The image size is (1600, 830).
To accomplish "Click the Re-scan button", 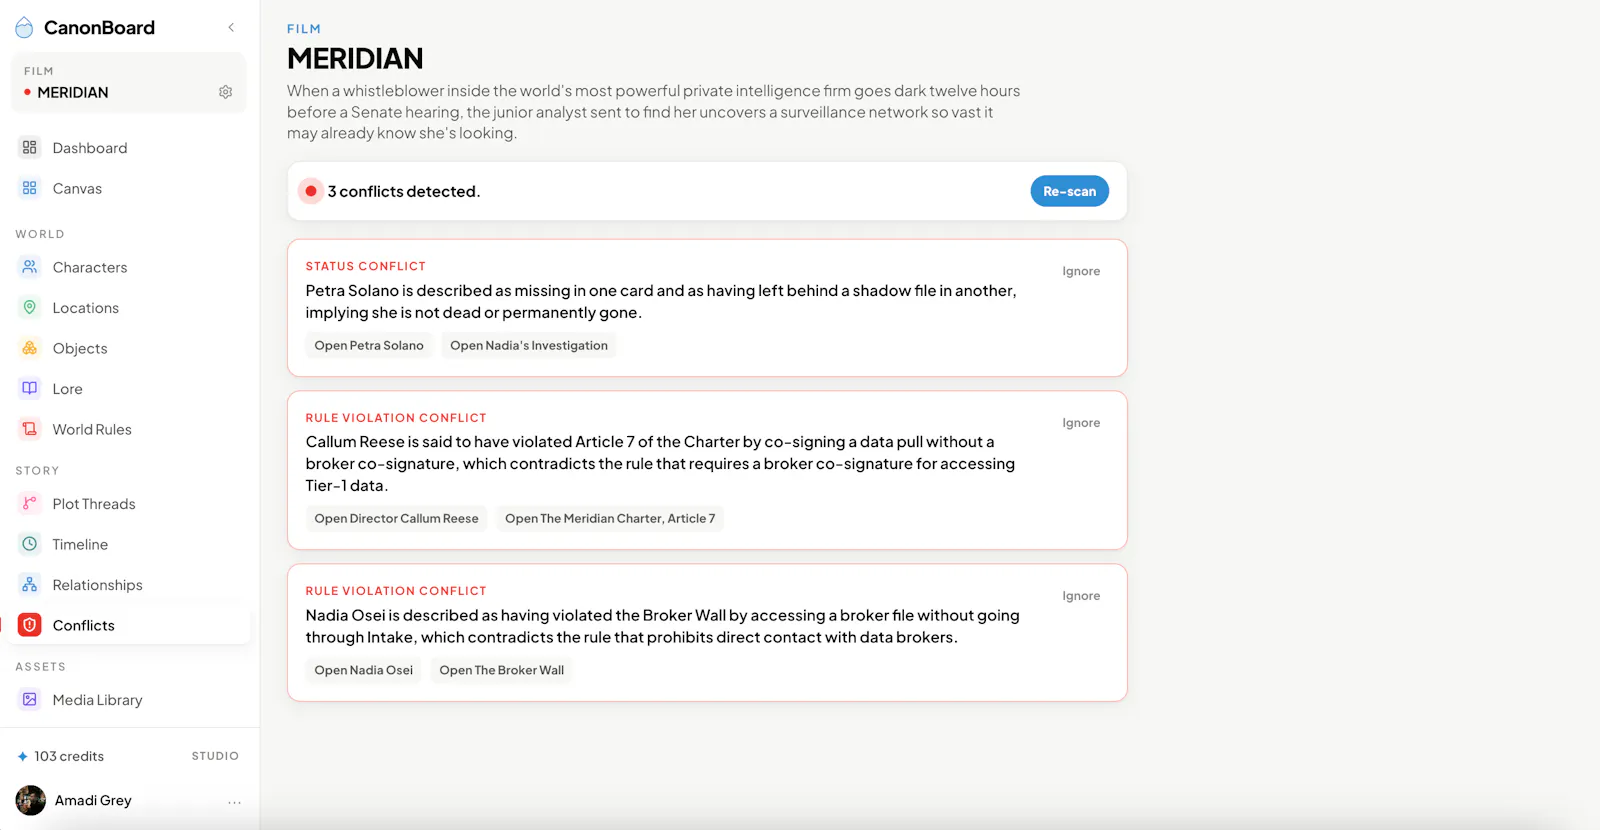I will point(1069,191).
